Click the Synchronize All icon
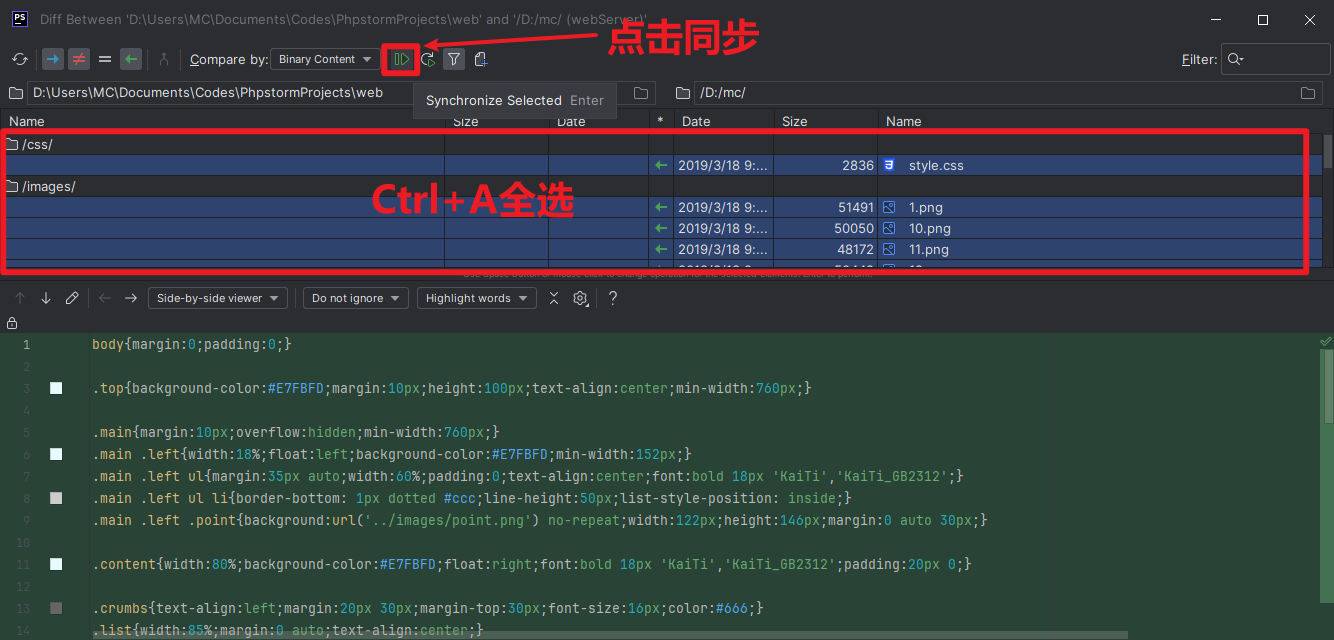 428,59
